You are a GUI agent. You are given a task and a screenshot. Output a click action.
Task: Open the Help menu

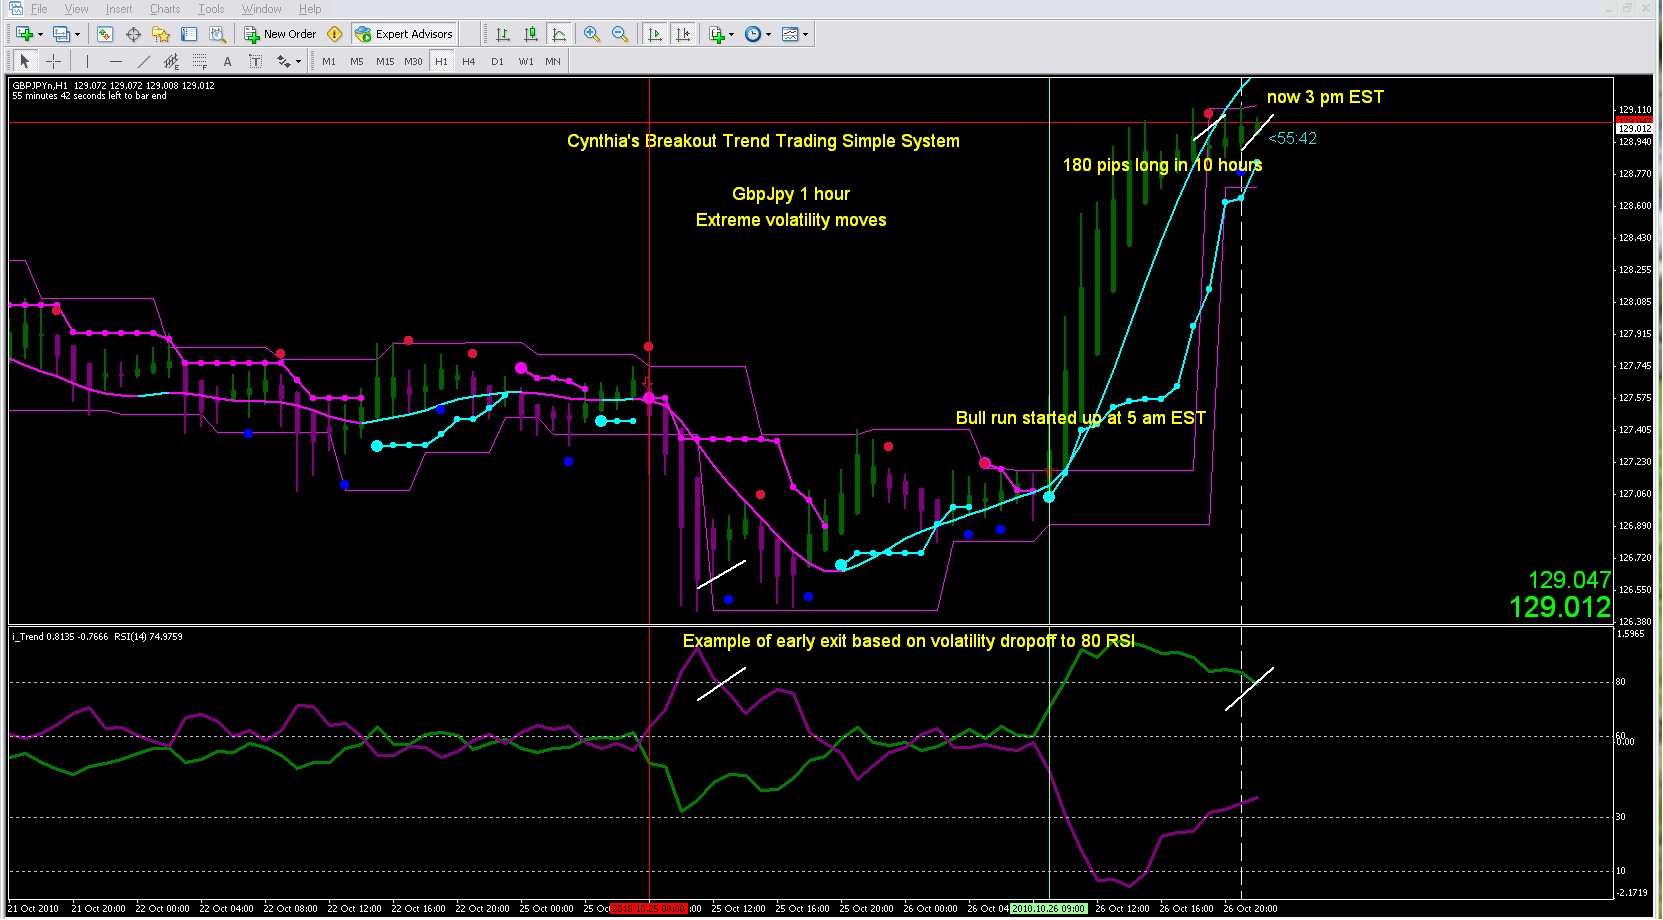point(310,9)
